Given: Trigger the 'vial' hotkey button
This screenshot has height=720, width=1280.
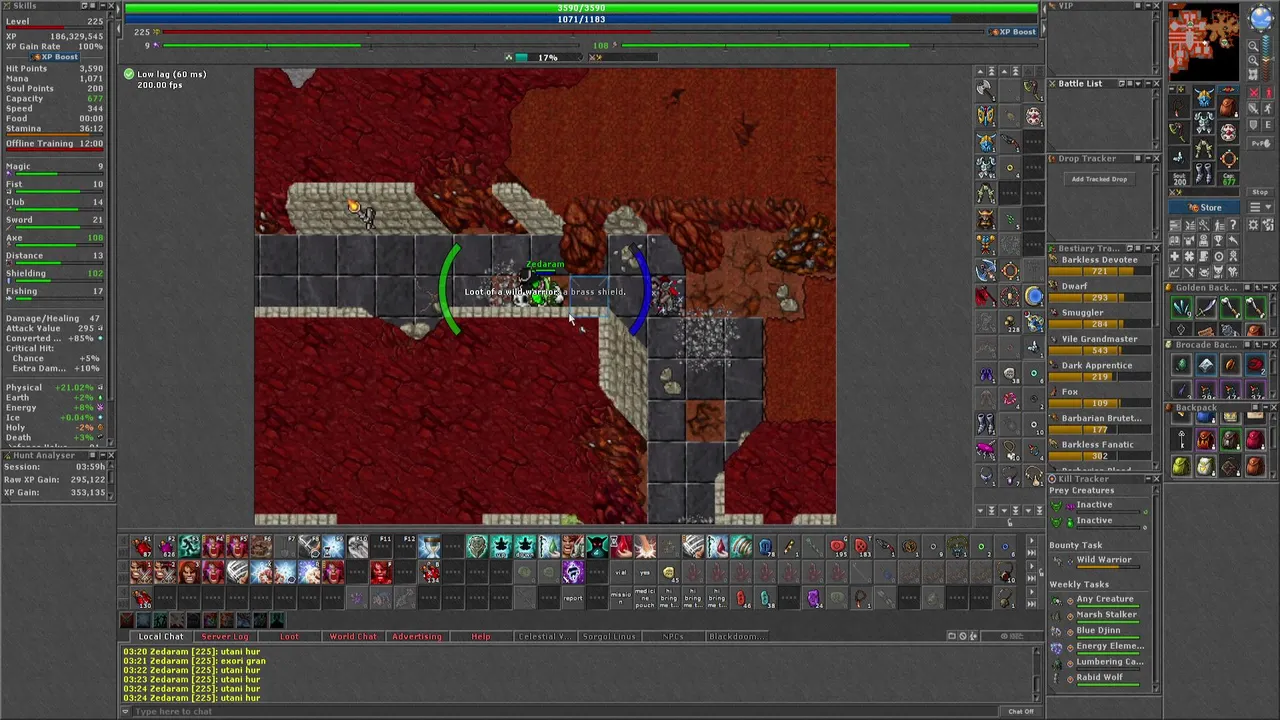Looking at the screenshot, I should pyautogui.click(x=621, y=572).
